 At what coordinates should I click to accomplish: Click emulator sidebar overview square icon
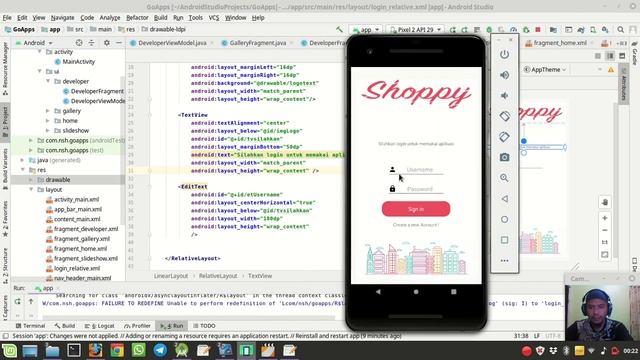(504, 240)
